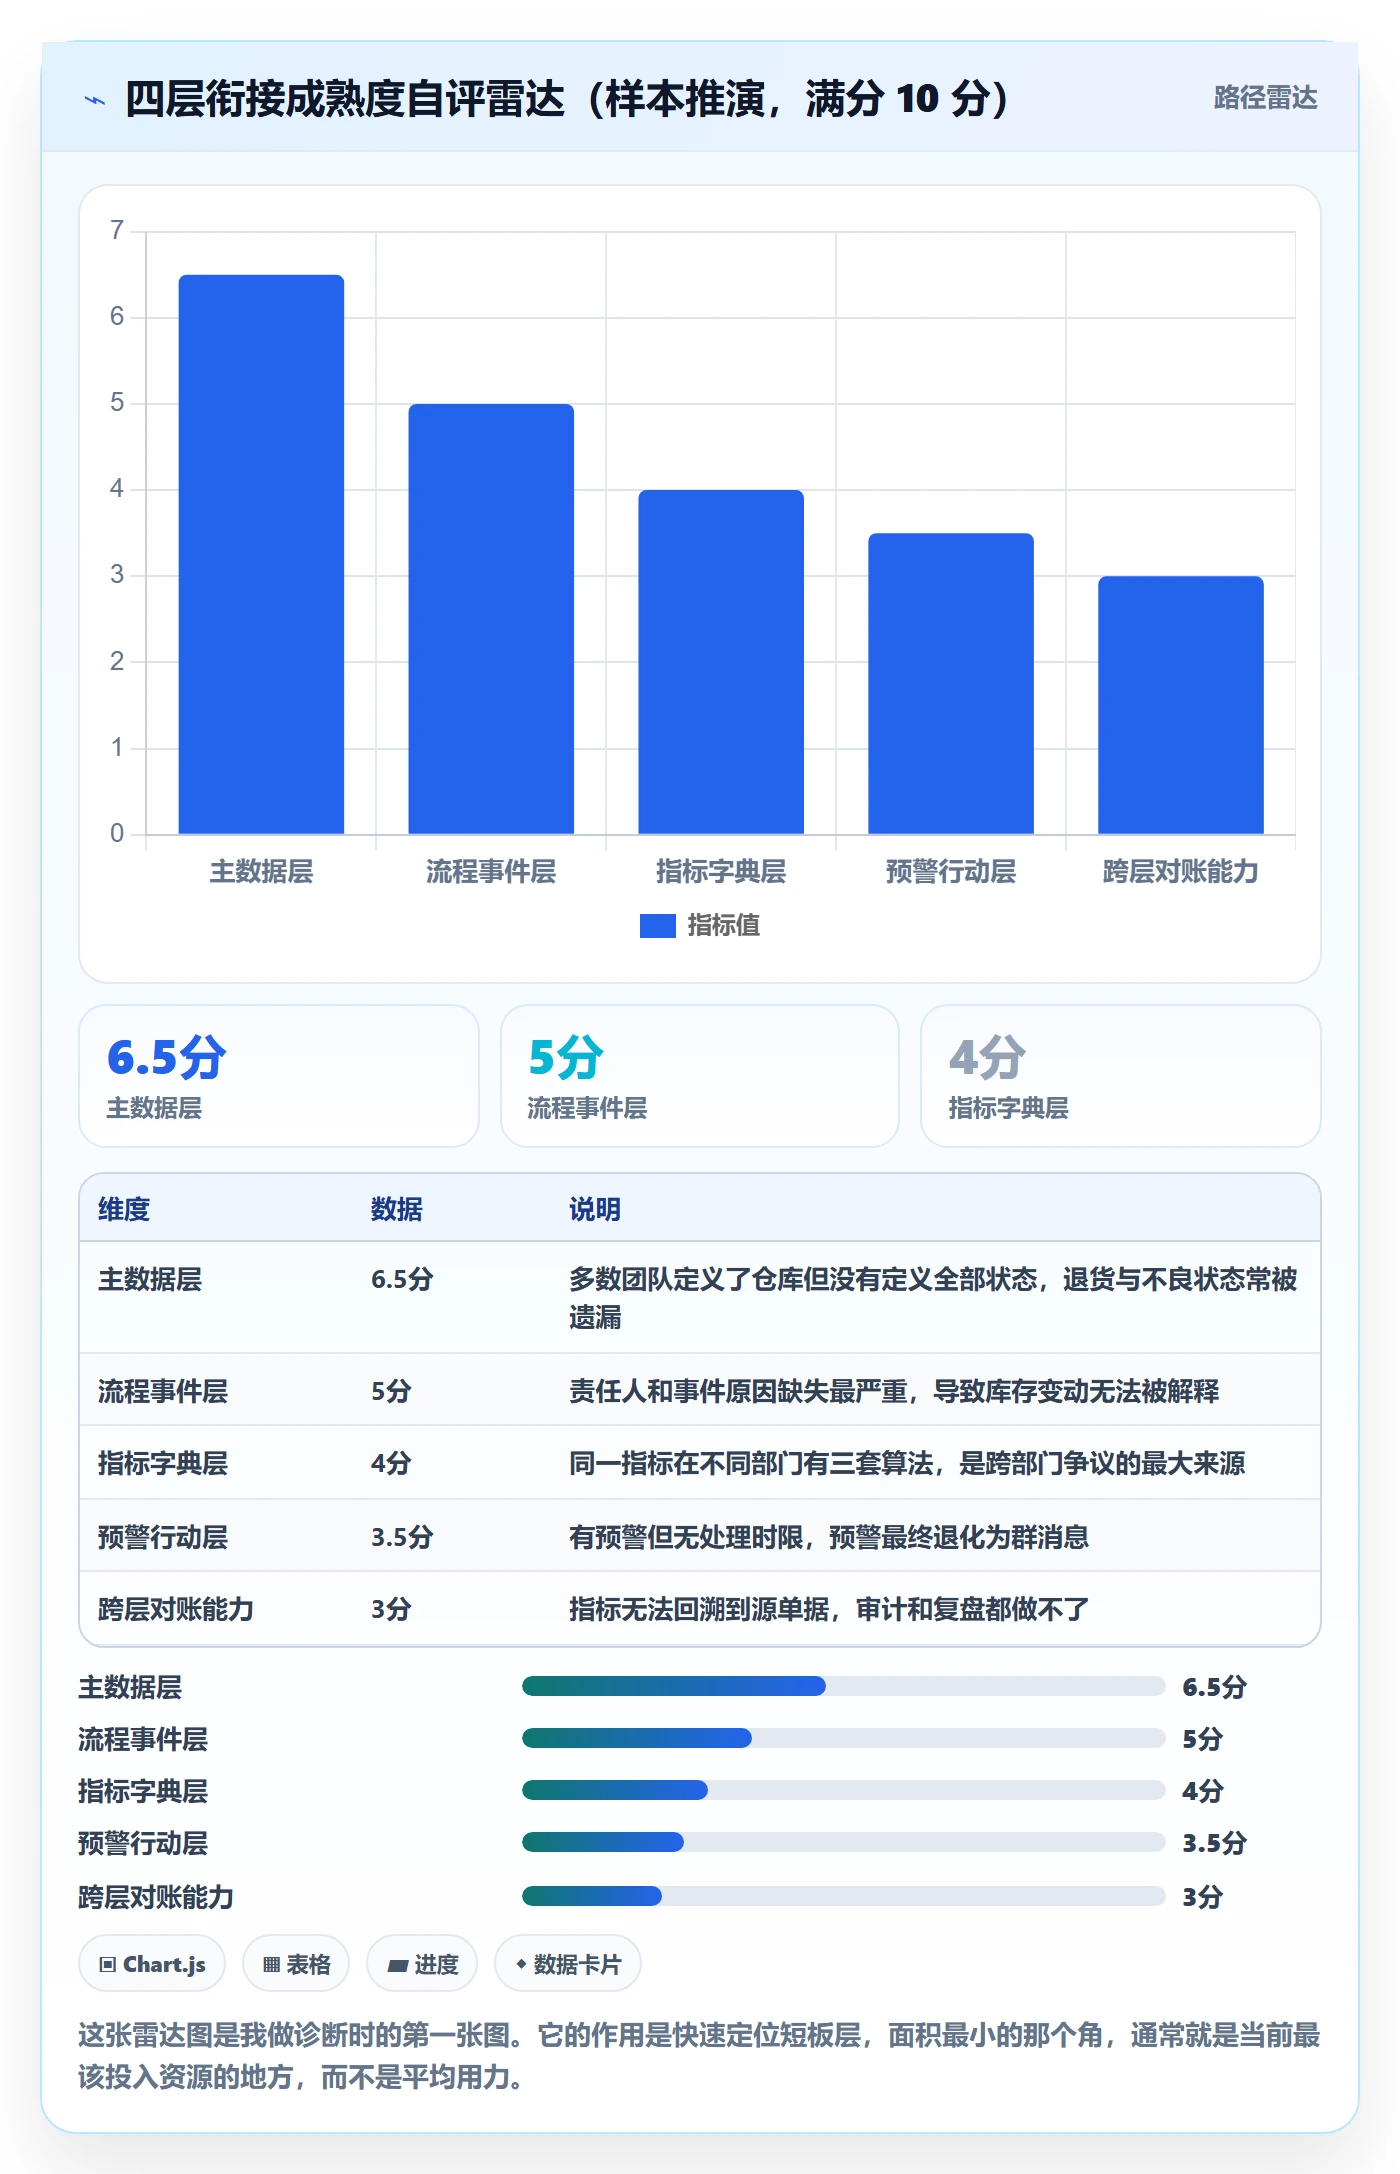
Task: Click the 跨层对账能力 x-axis label
Action: 1181,872
